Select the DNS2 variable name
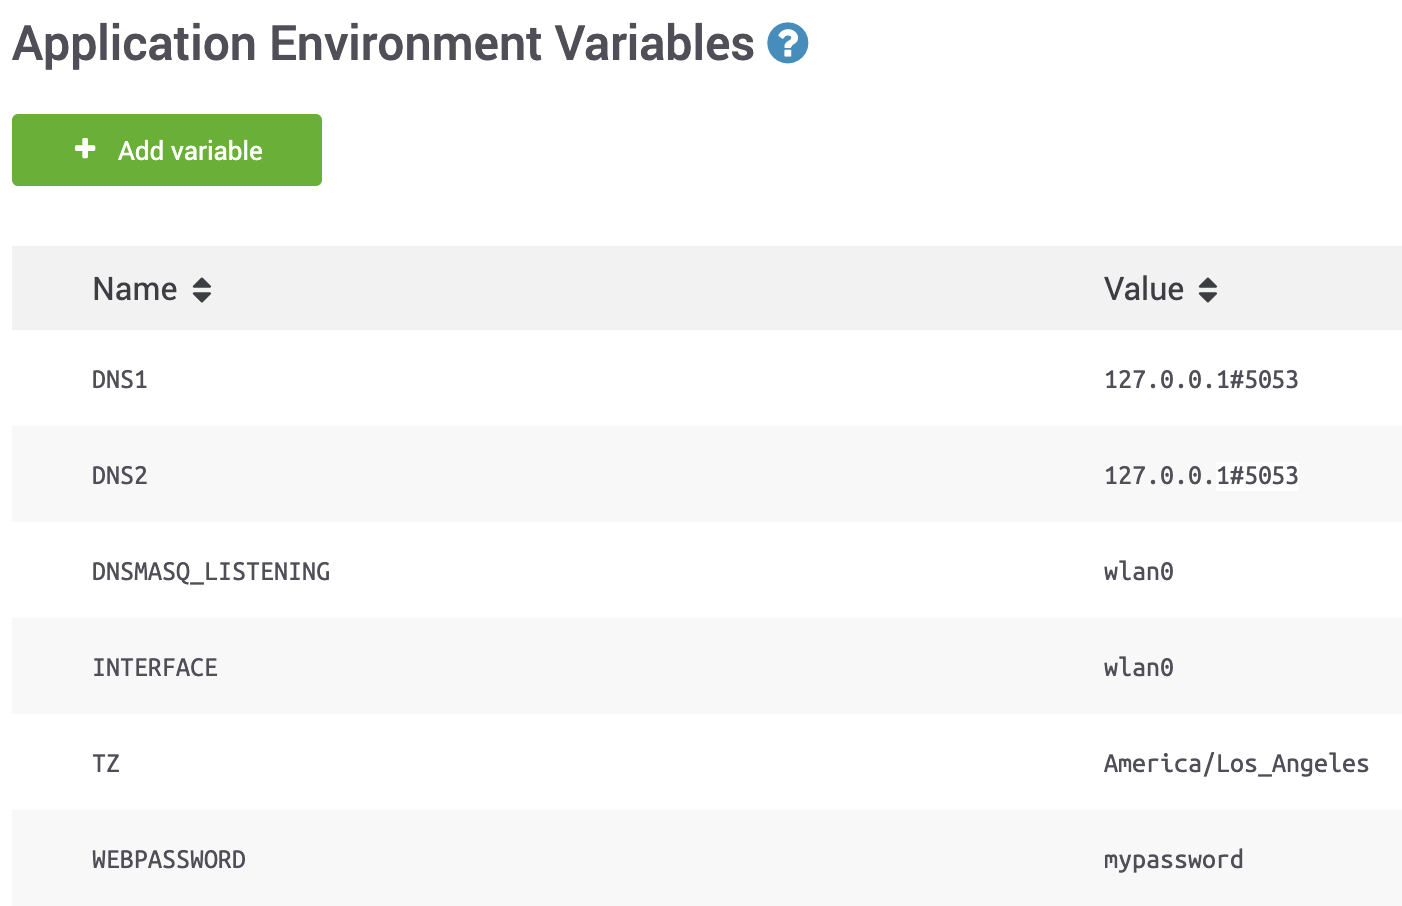This screenshot has height=906, width=1402. click(x=120, y=476)
